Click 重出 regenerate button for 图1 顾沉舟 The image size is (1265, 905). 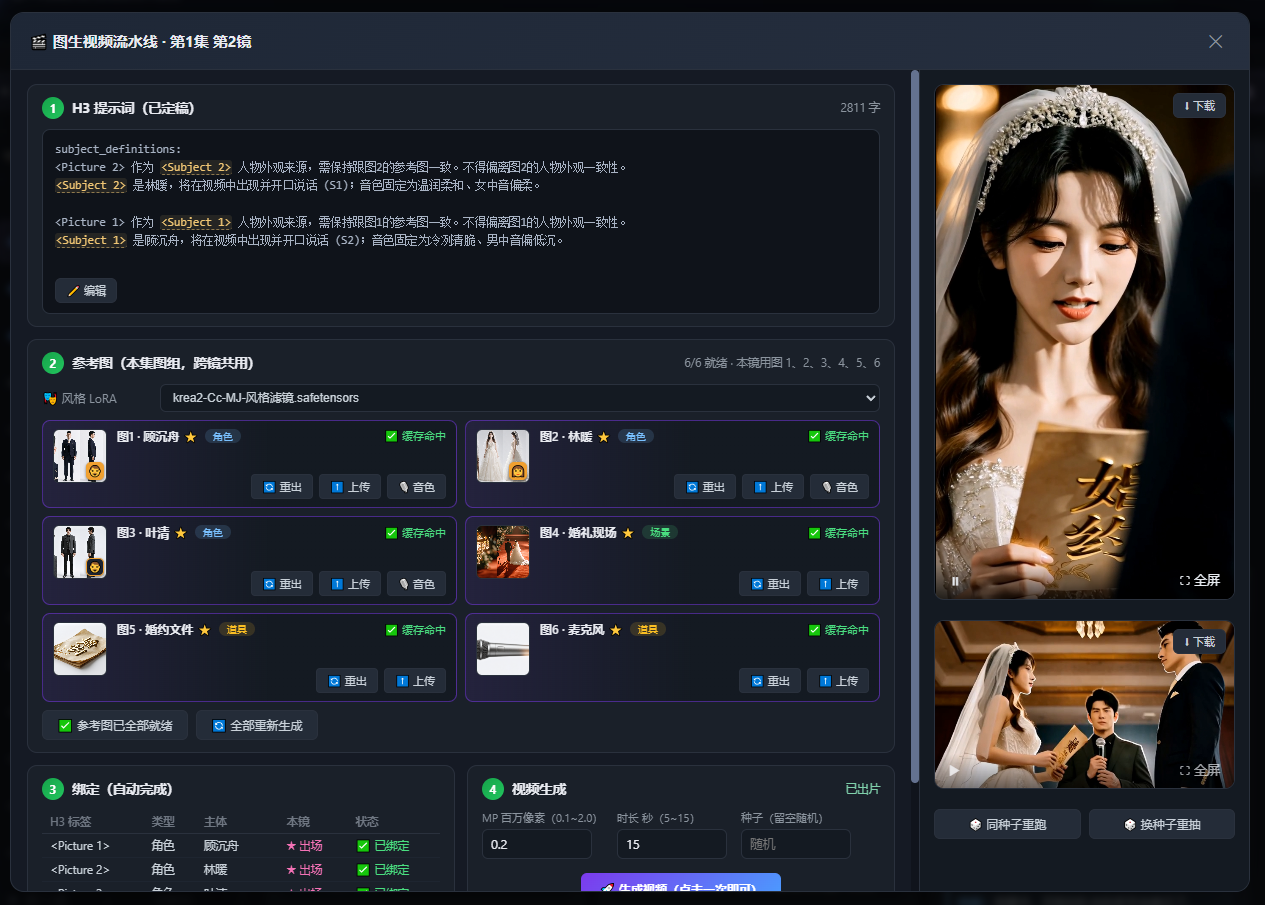tap(282, 487)
